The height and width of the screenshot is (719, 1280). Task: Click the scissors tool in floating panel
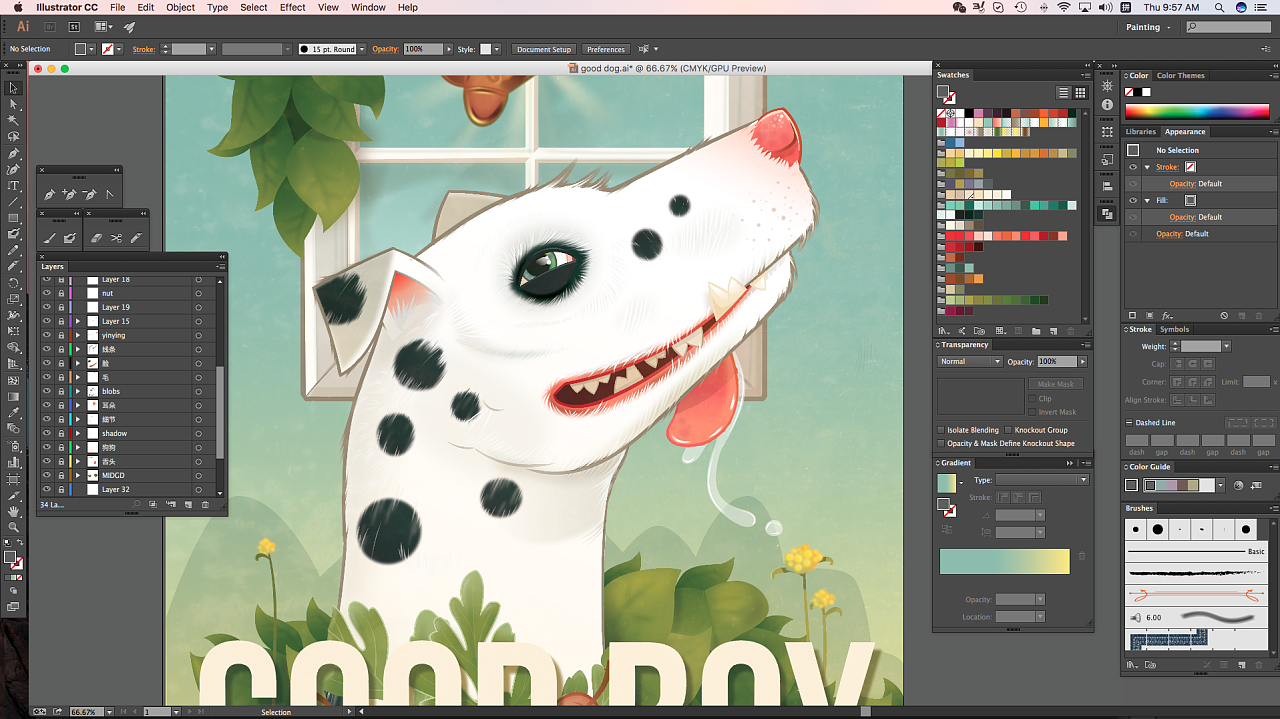tap(116, 238)
